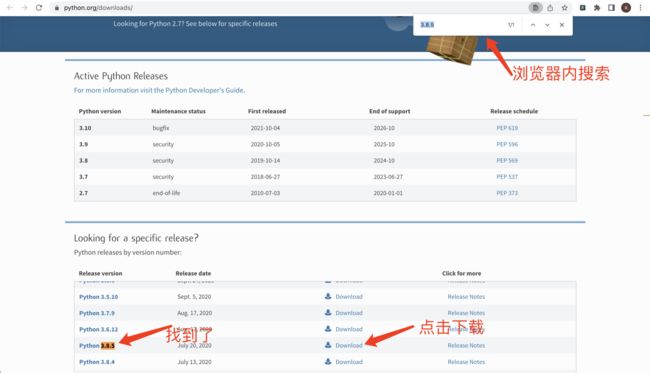Open the browser side panel icon
The width and height of the screenshot is (650, 373).
[x=611, y=7]
